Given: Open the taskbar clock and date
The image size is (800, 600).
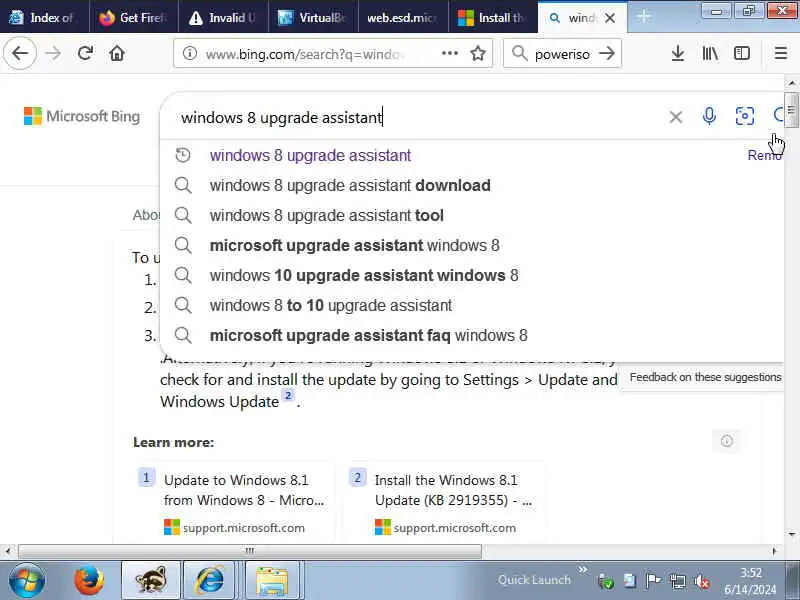Looking at the screenshot, I should click(x=750, y=581).
